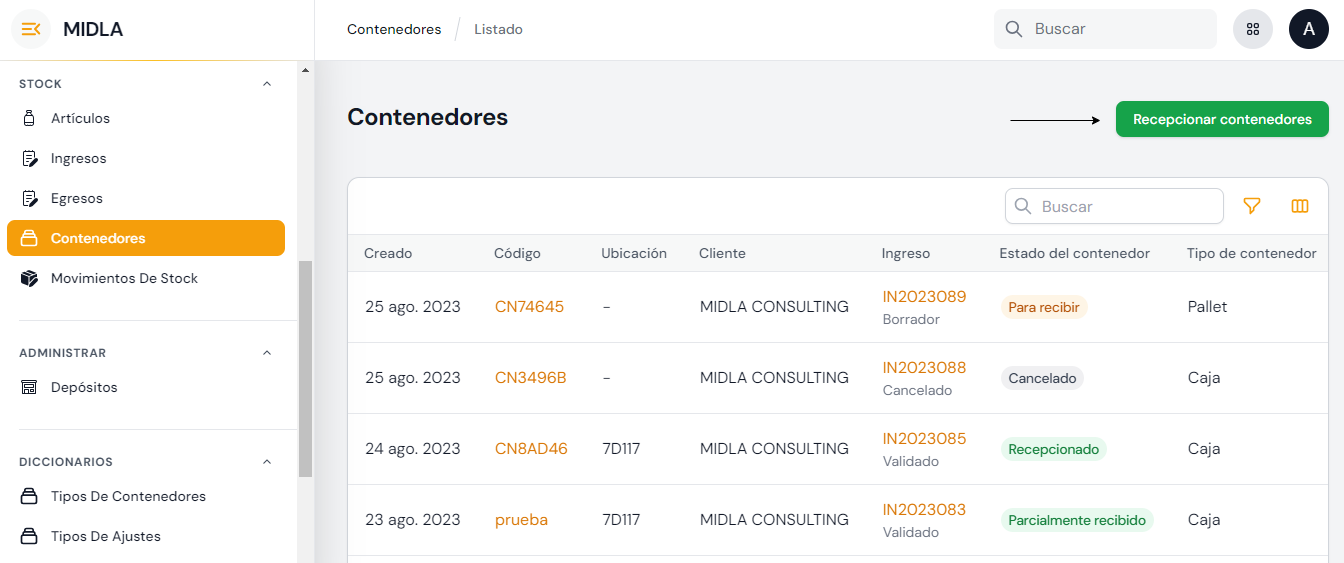Image resolution: width=1344 pixels, height=563 pixels.
Task: Click the Depósitos warehouse icon
Action: 30,387
